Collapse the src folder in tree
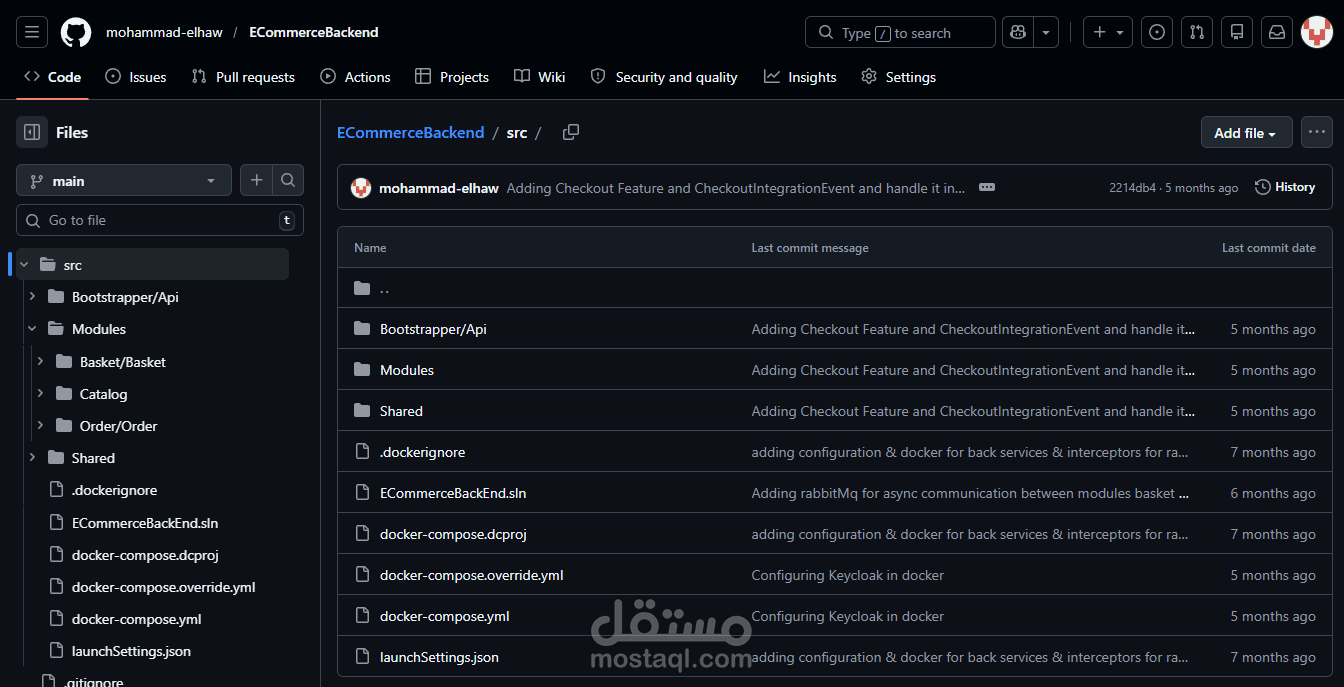Screen dimensions: 1344x687 point(23,265)
